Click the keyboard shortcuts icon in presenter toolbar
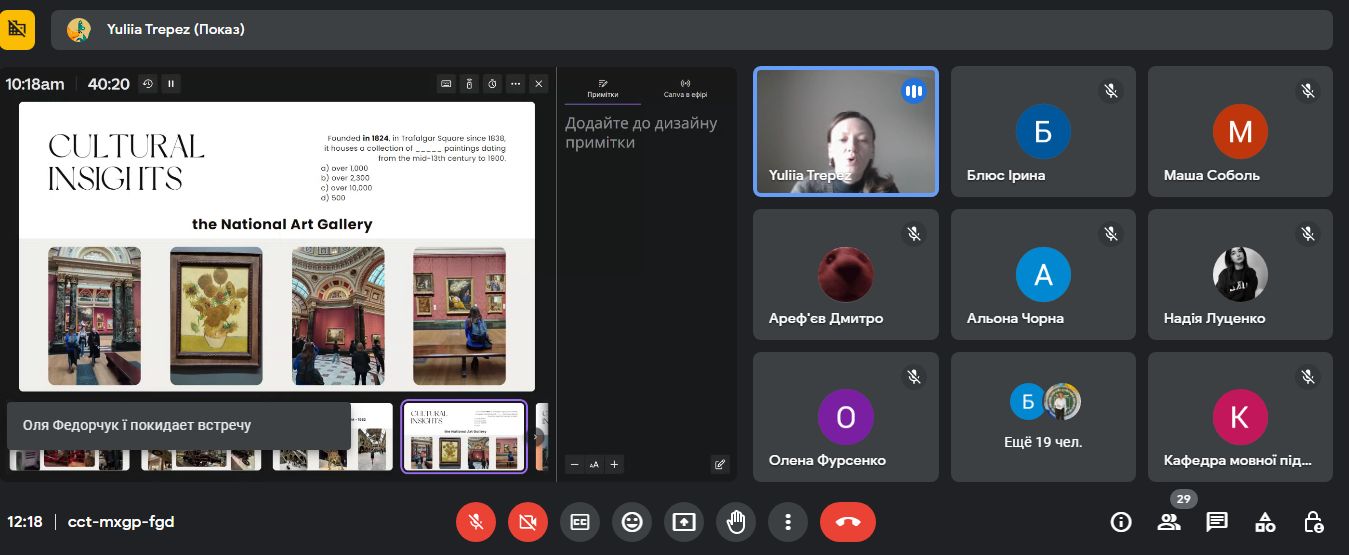The image size is (1349, 555). [x=446, y=84]
